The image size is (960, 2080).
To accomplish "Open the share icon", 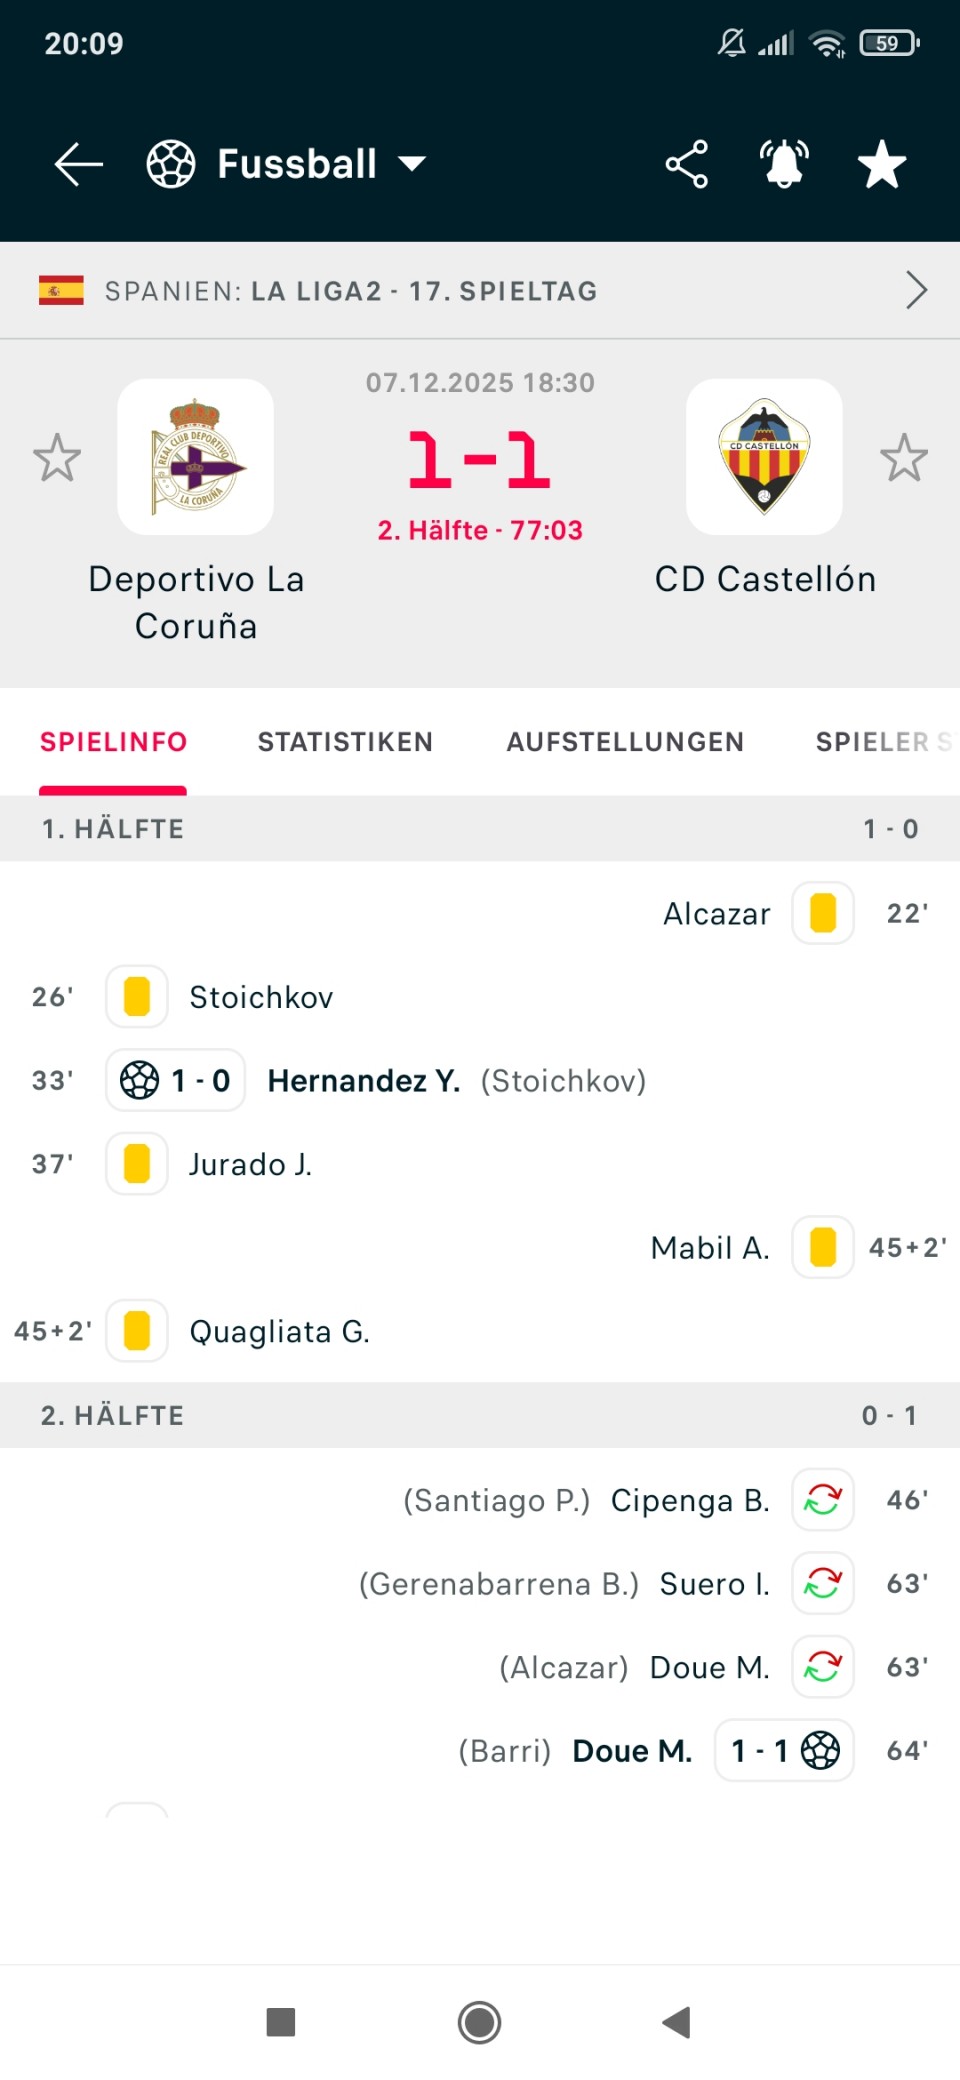I will click(686, 164).
